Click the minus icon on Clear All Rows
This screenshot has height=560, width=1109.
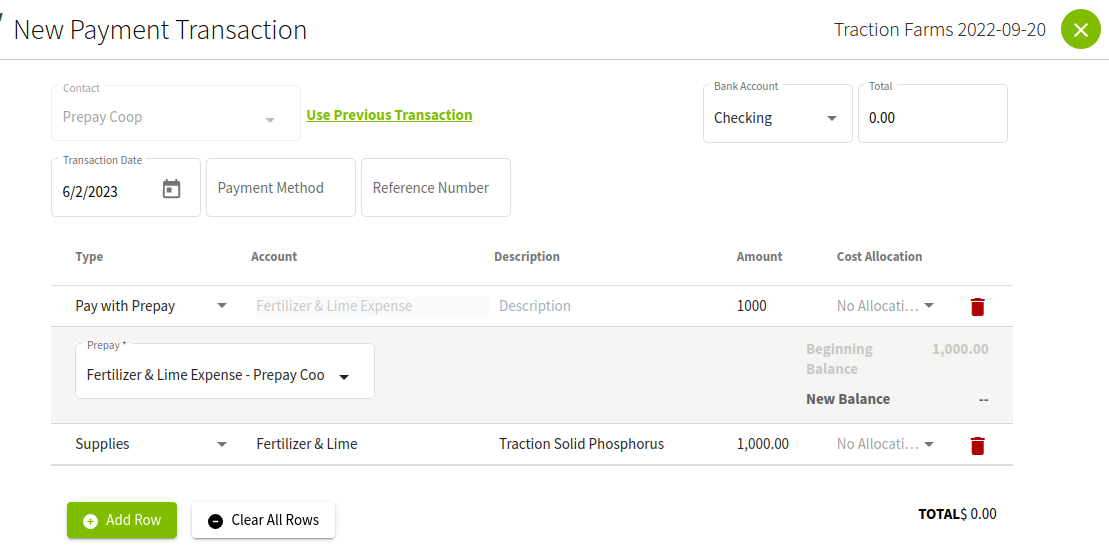216,521
